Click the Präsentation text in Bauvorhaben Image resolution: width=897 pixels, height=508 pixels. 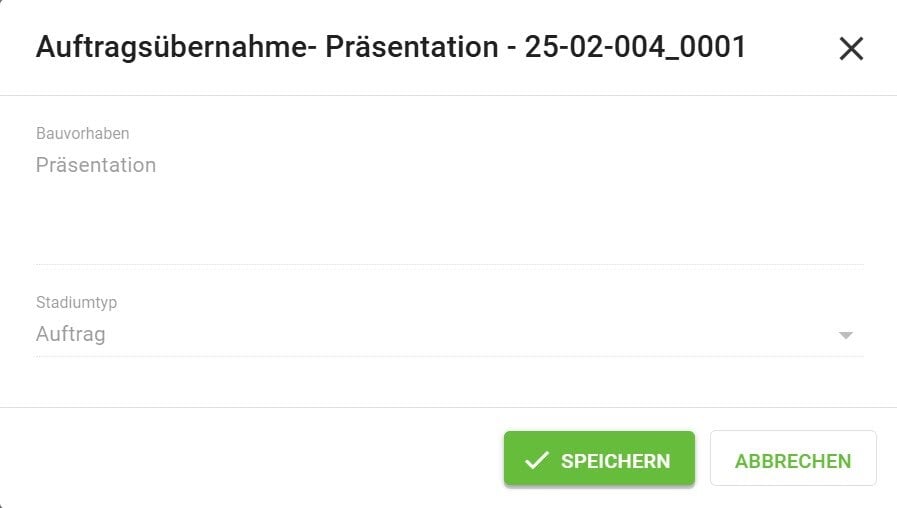(96, 165)
